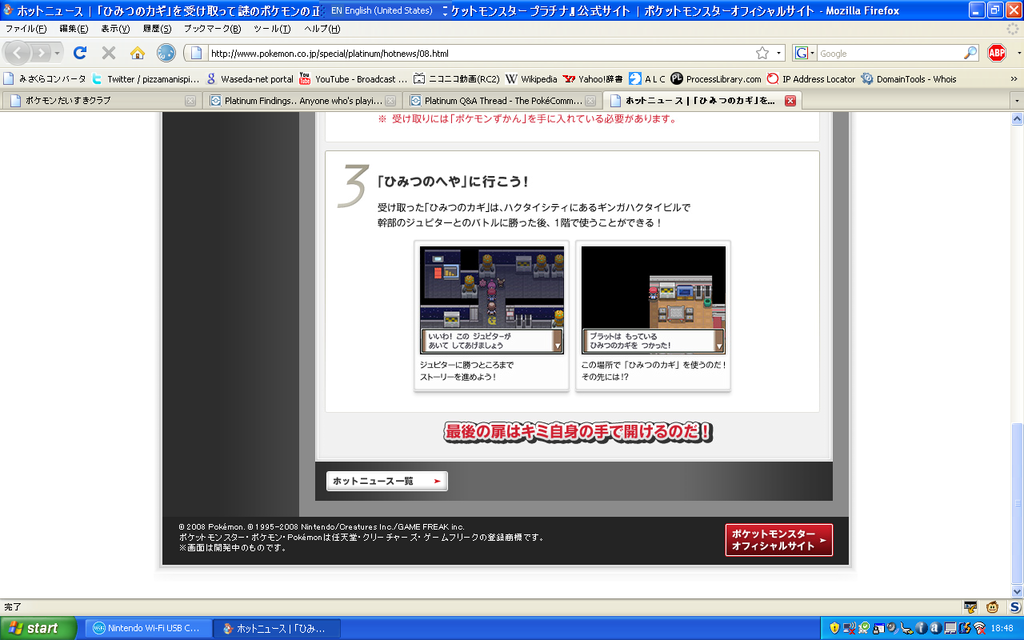Click the search magnifier icon
1024x640 pixels.
970,53
